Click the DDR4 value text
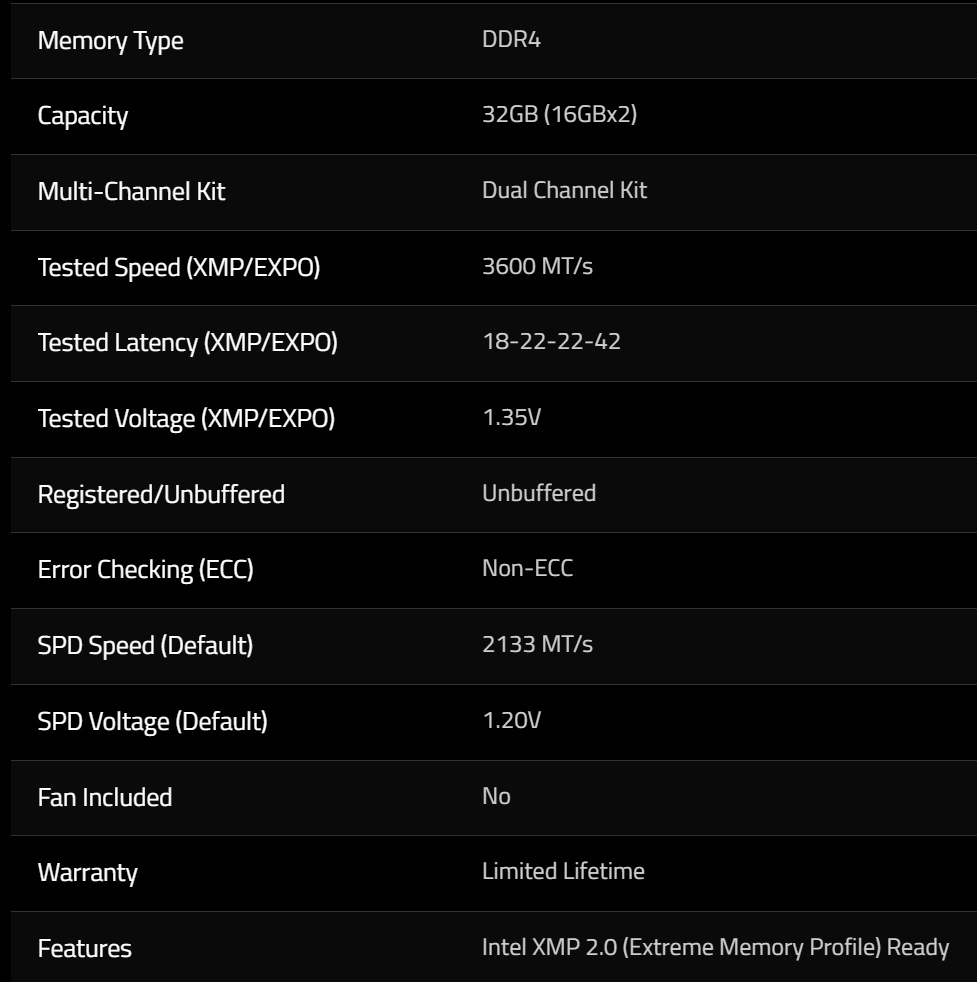Screen dimensions: 977x982 (511, 41)
